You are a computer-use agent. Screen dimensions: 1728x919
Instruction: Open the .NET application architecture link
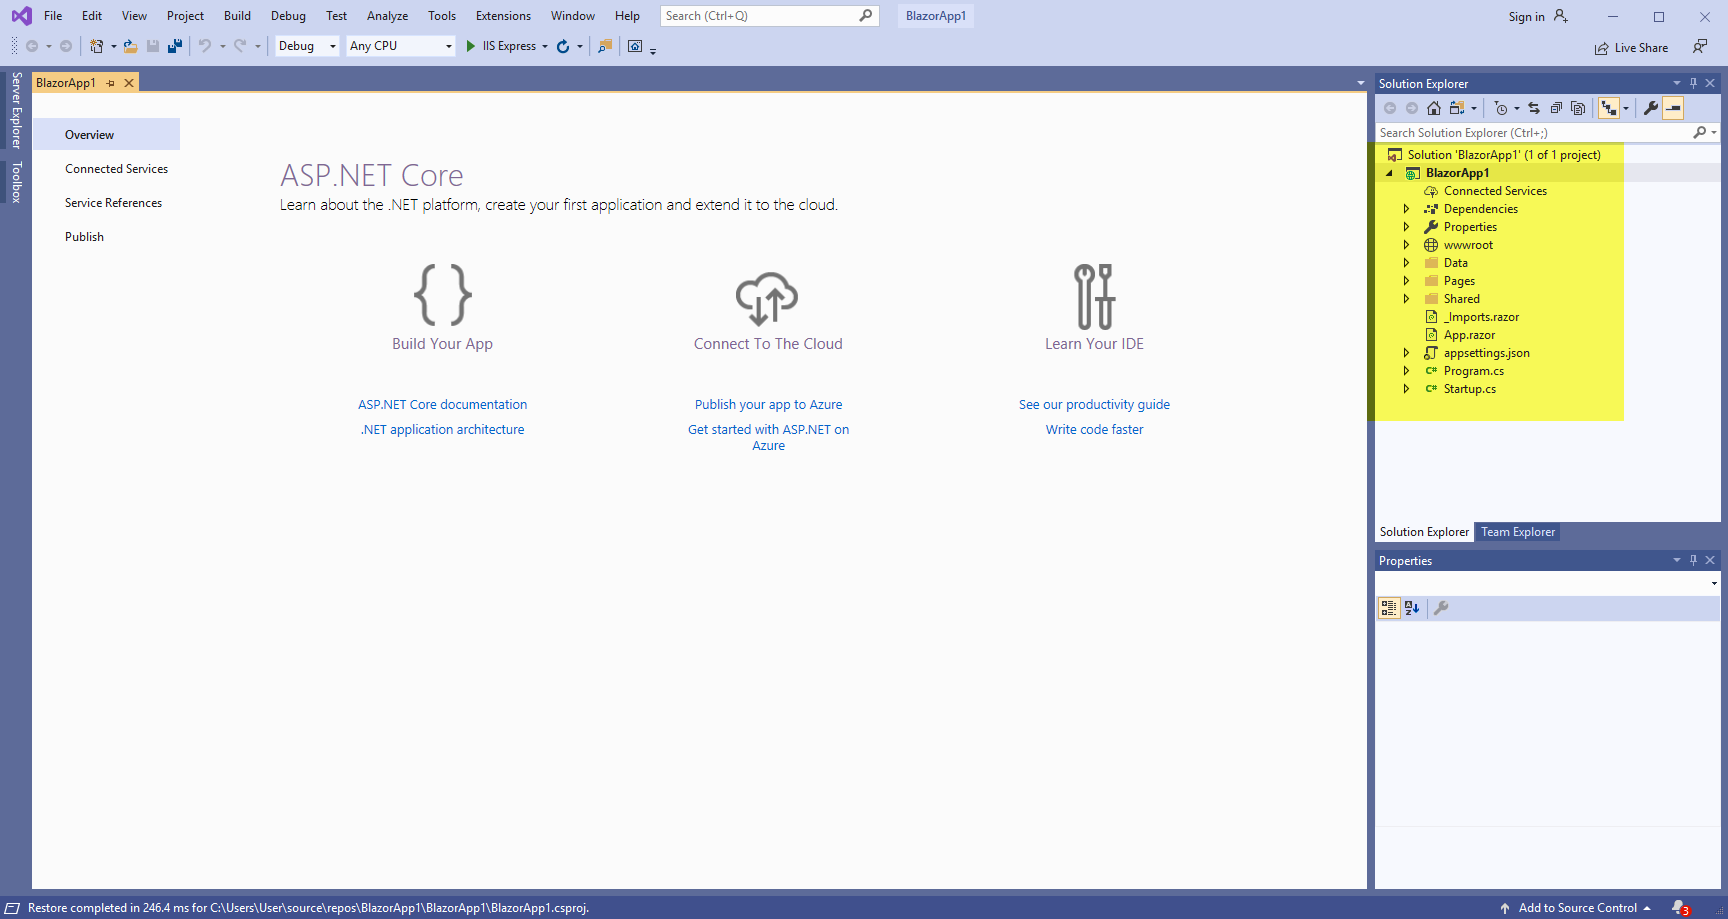coord(442,430)
